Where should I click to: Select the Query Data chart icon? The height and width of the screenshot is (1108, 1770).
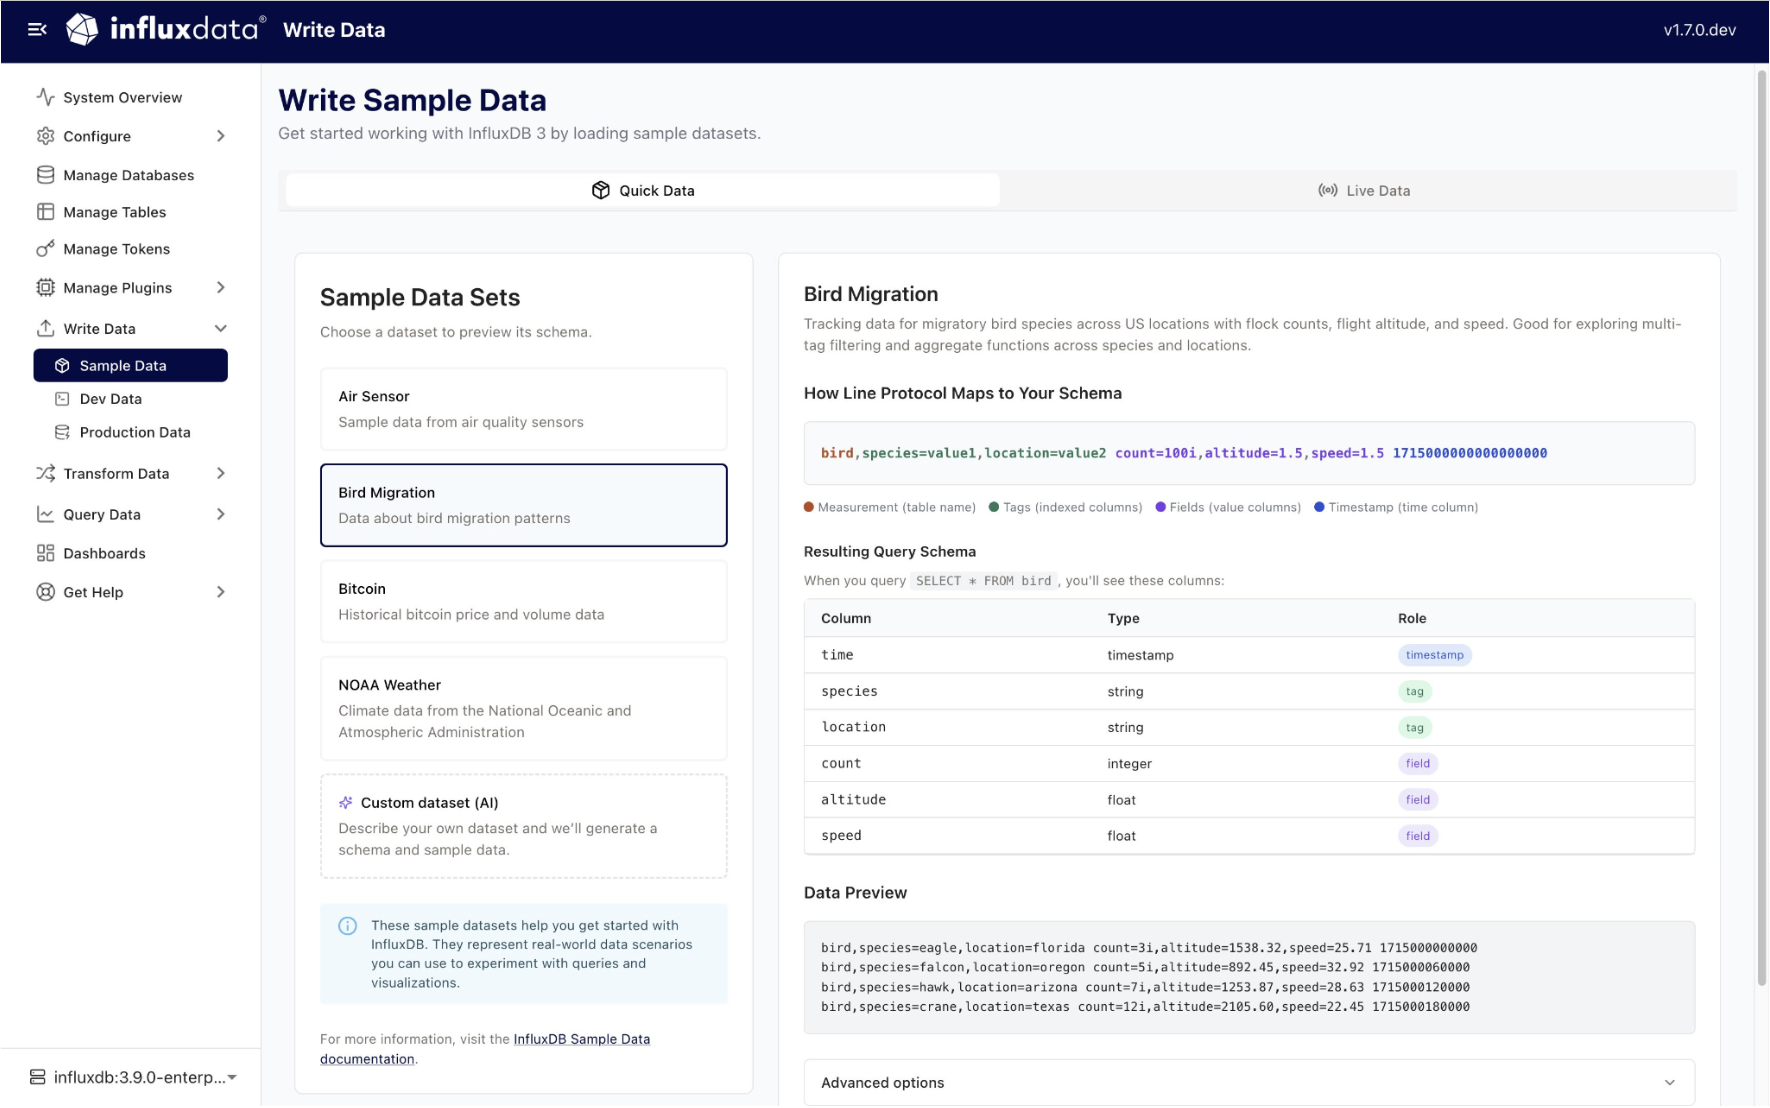45,514
